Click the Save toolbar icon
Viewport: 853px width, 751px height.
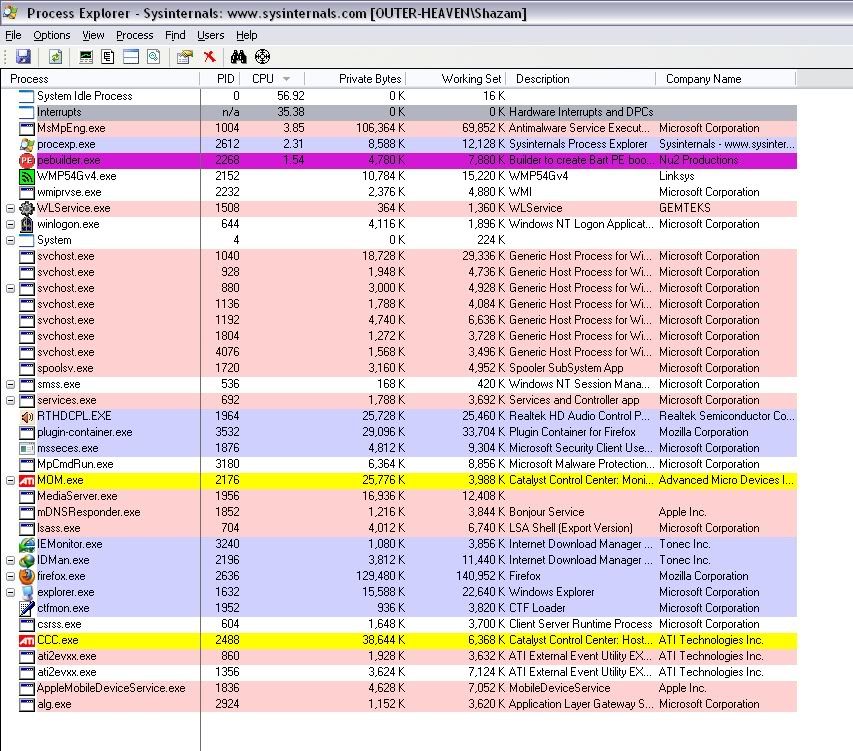(x=23, y=57)
